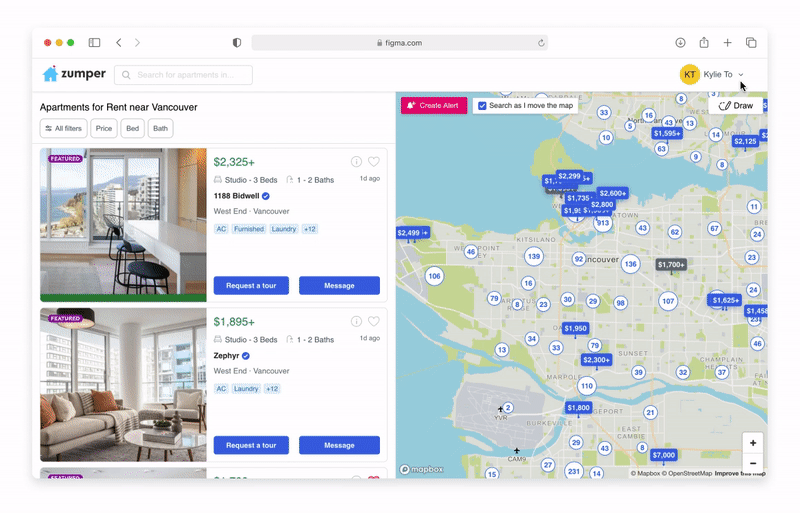Image resolution: width=800 pixels, height=513 pixels.
Task: Select the $1,950 map price marker
Action: (576, 328)
